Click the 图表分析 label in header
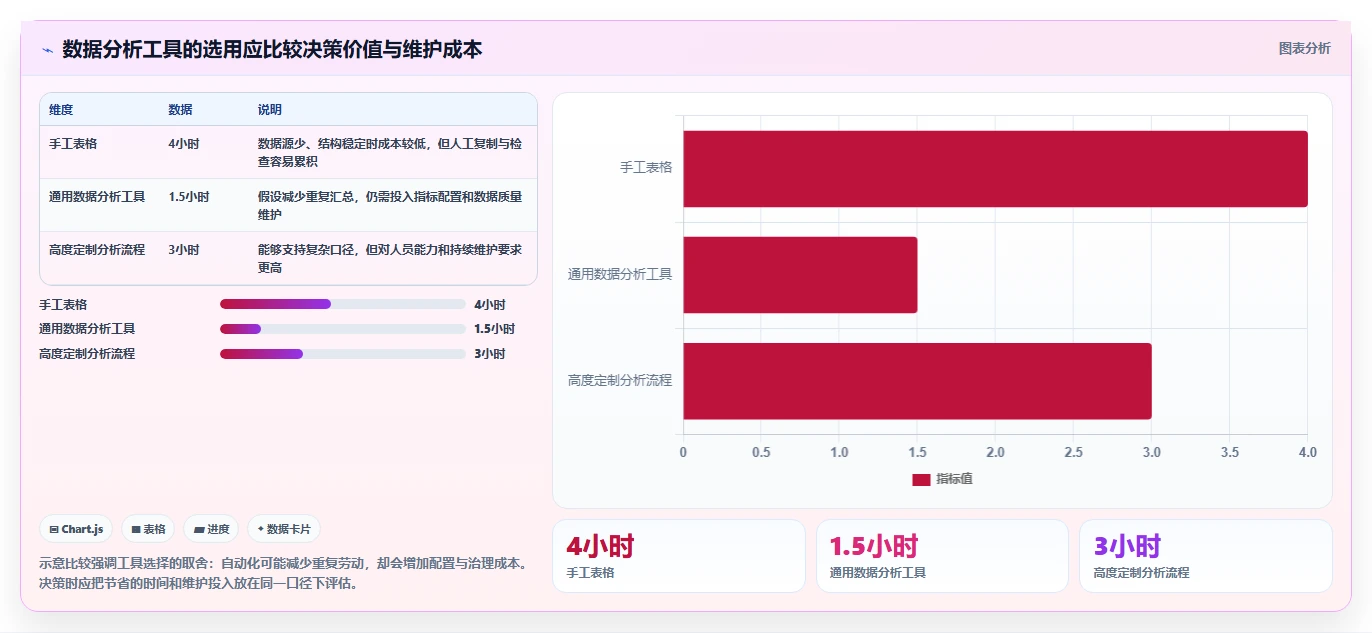The height and width of the screenshot is (633, 1372). (x=1304, y=48)
